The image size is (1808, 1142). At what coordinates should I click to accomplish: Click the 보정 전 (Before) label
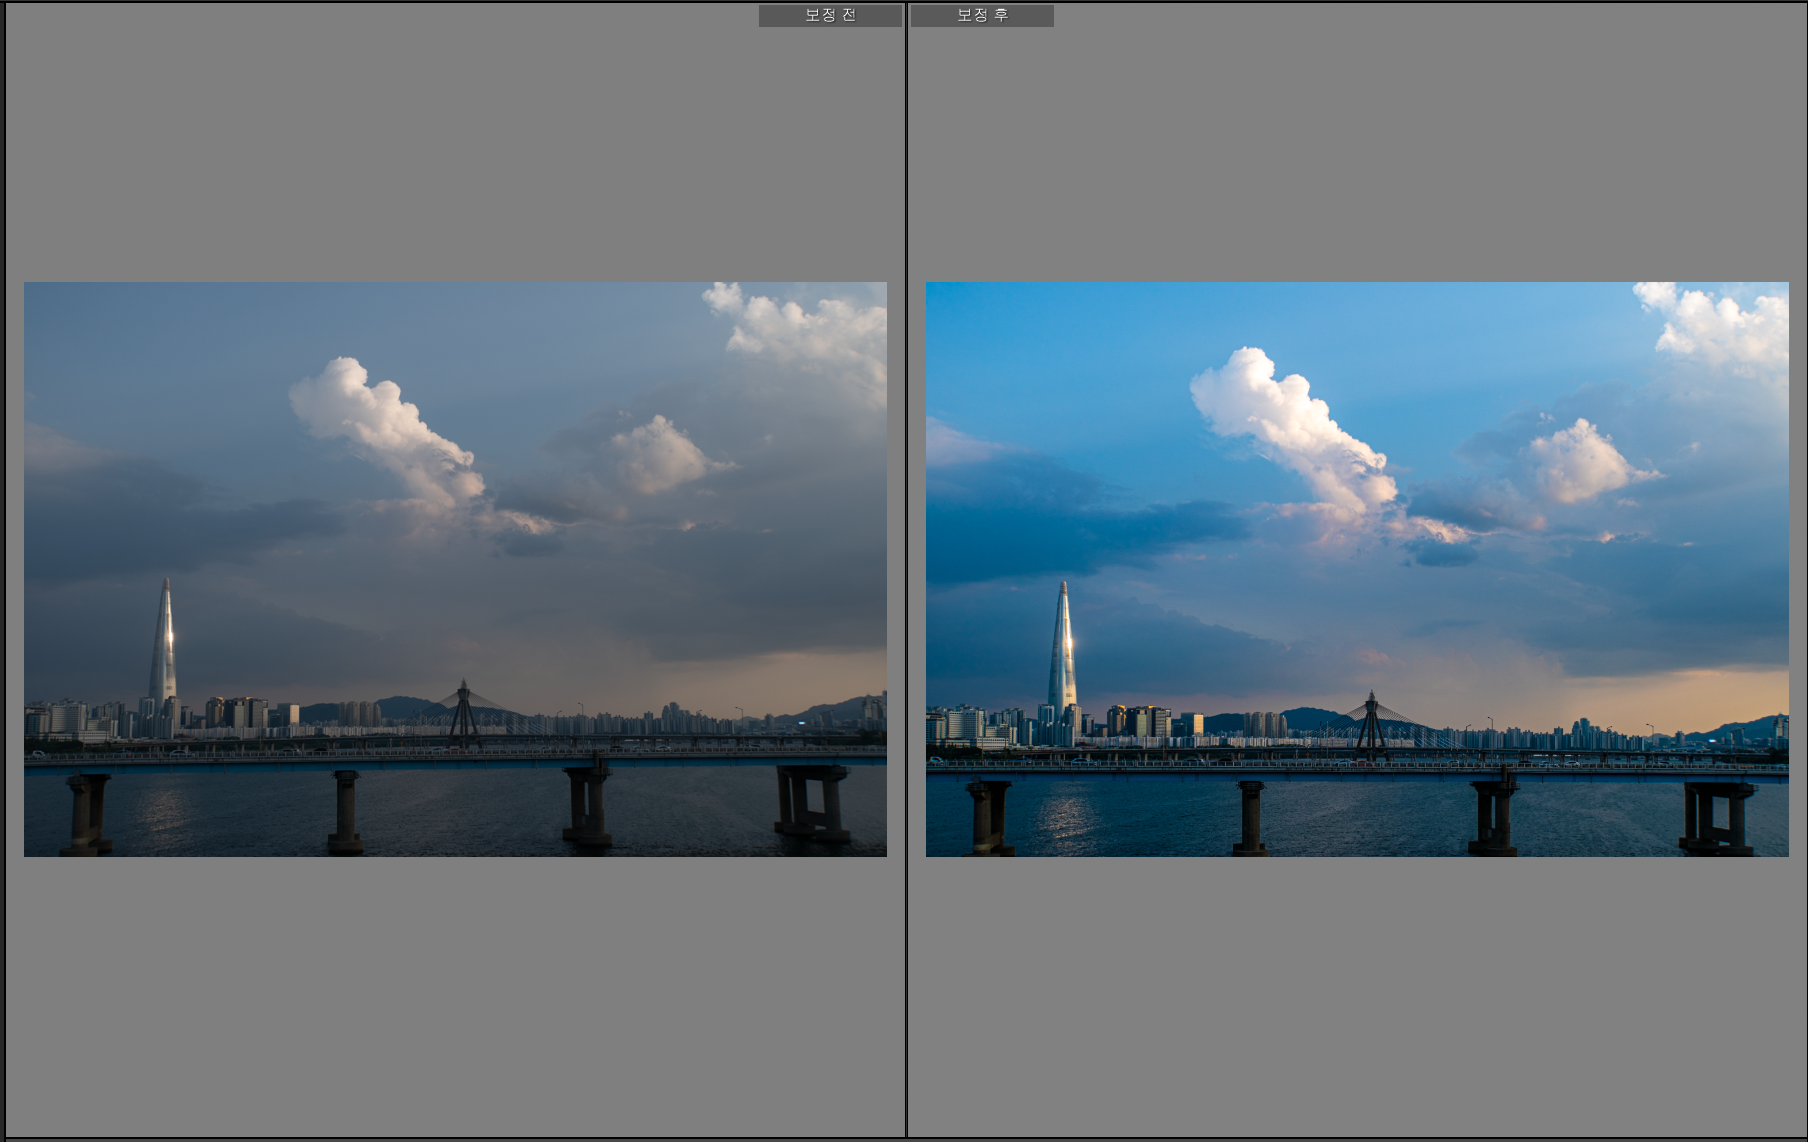coord(830,15)
